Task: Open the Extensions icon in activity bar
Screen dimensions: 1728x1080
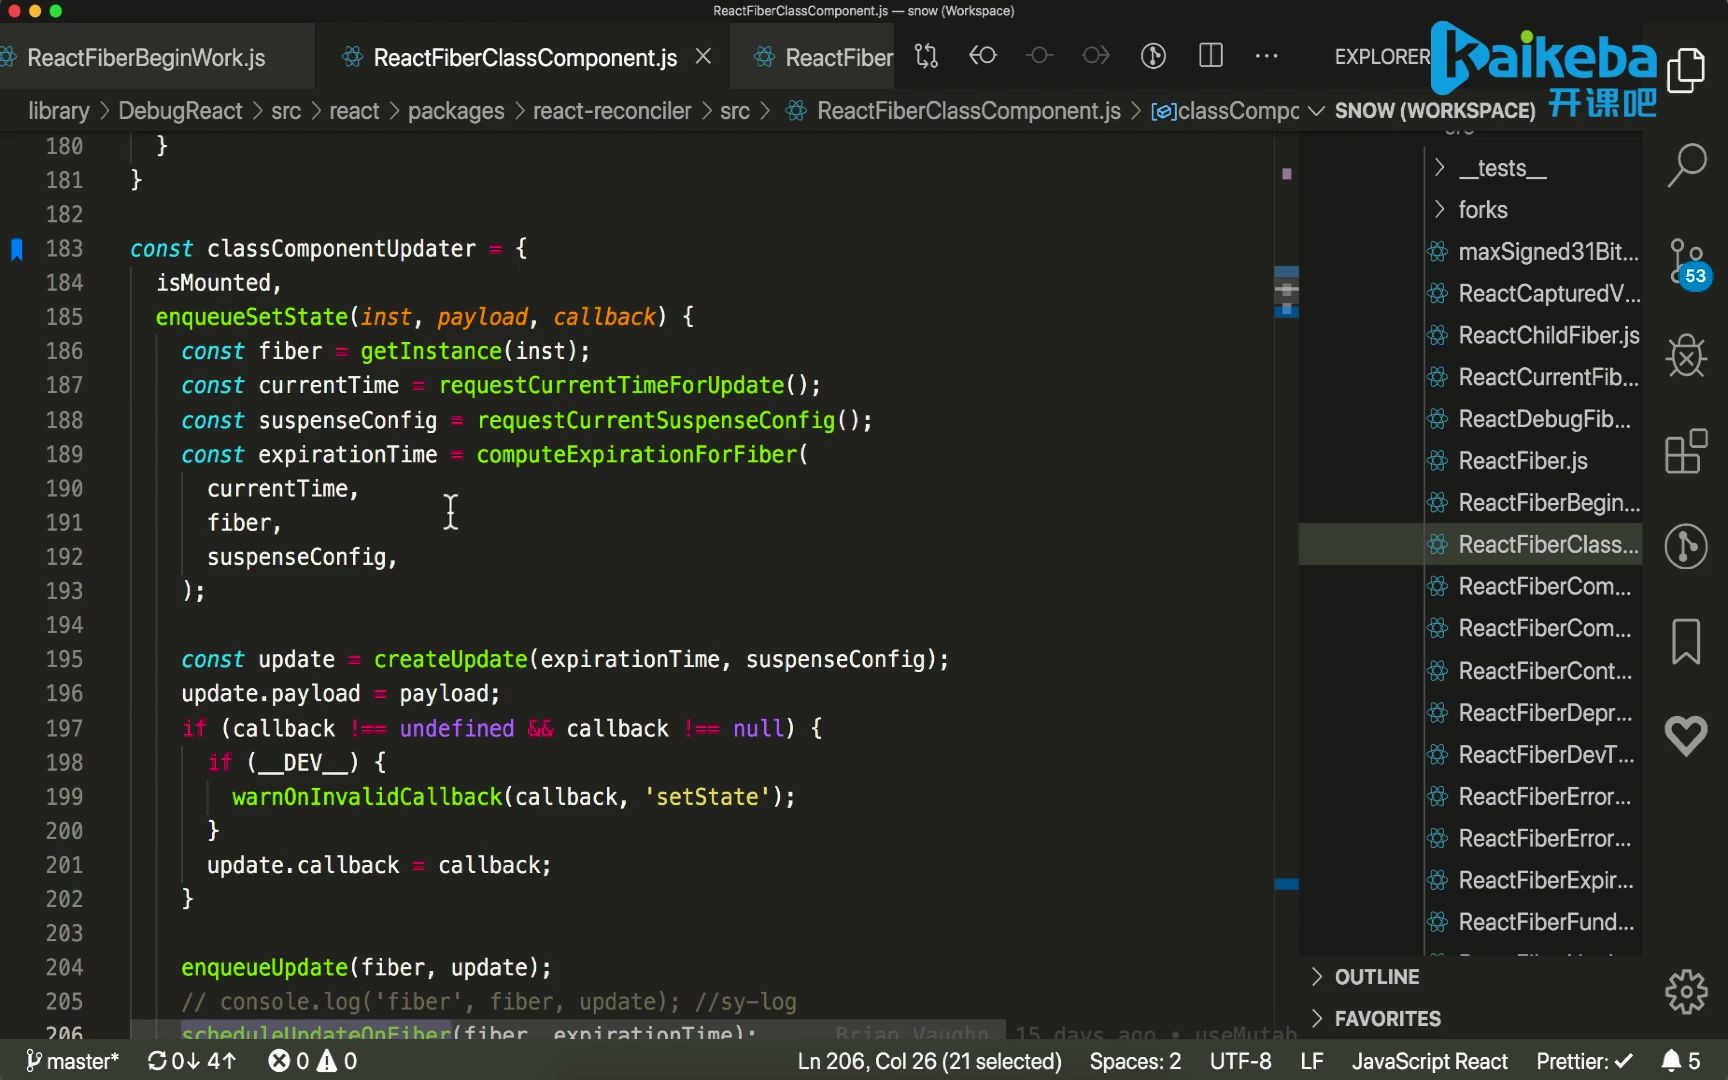Action: (x=1686, y=451)
